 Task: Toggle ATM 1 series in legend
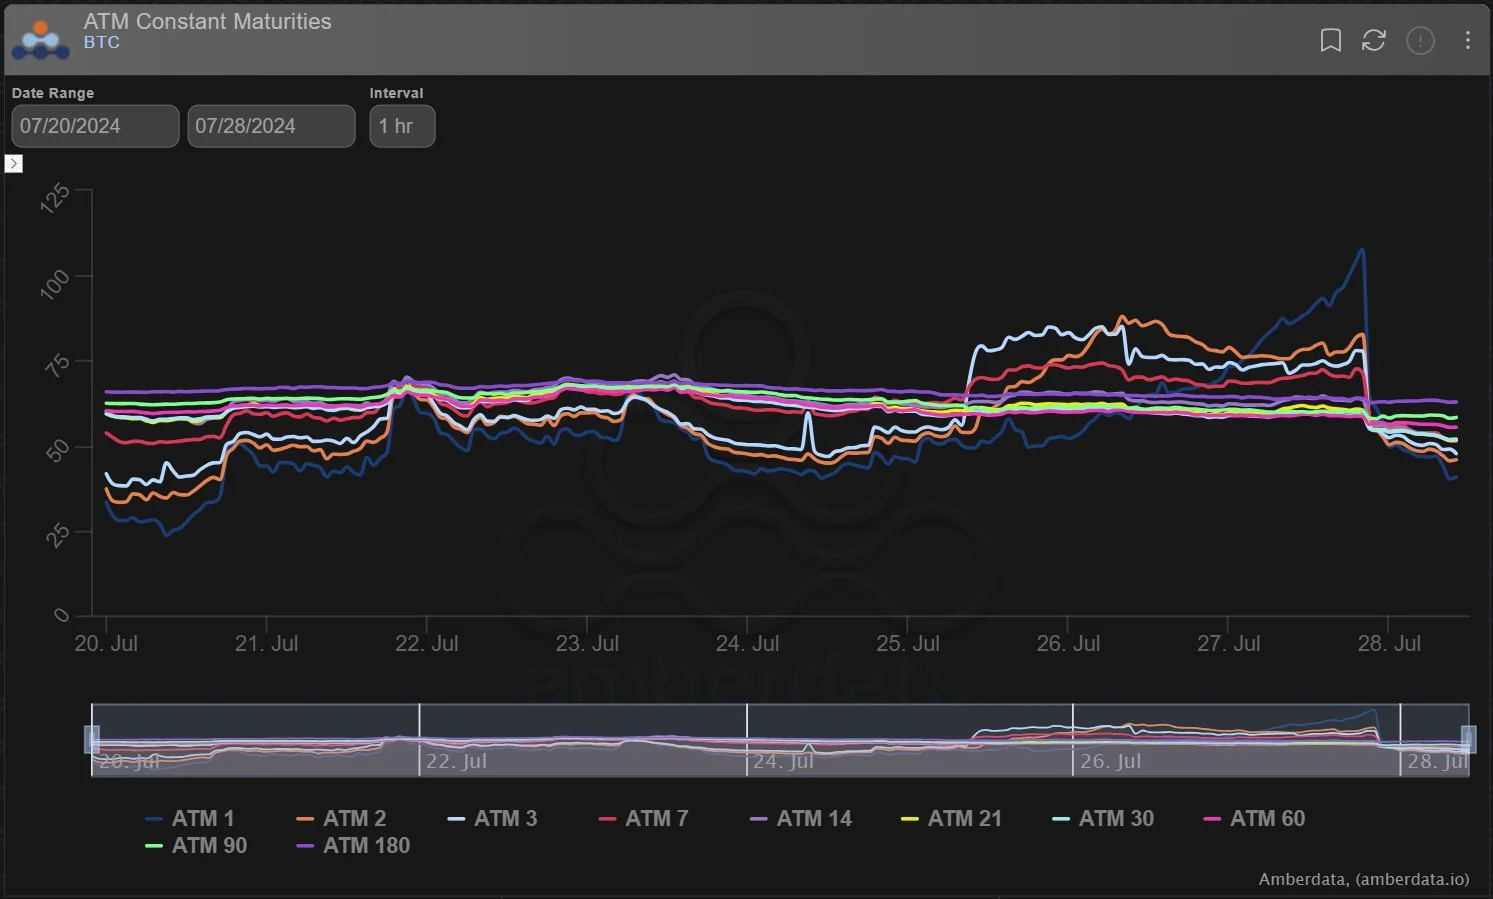190,818
